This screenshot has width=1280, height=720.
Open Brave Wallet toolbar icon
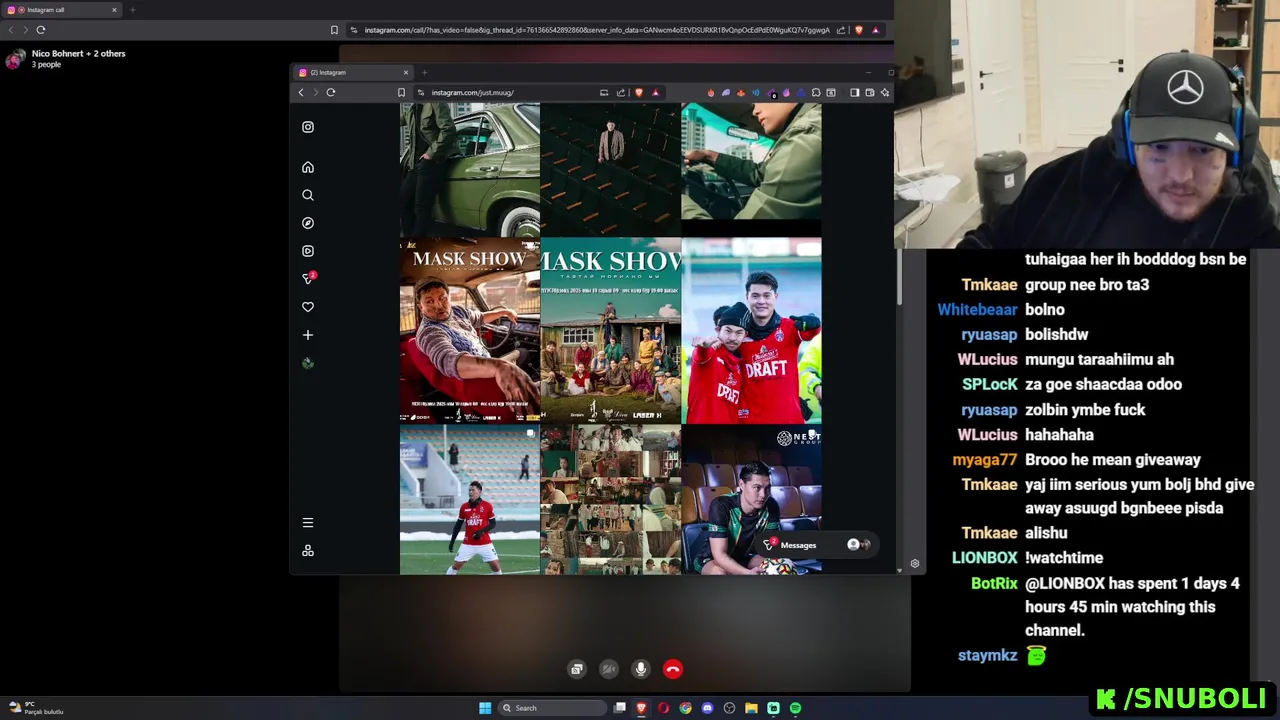870,92
